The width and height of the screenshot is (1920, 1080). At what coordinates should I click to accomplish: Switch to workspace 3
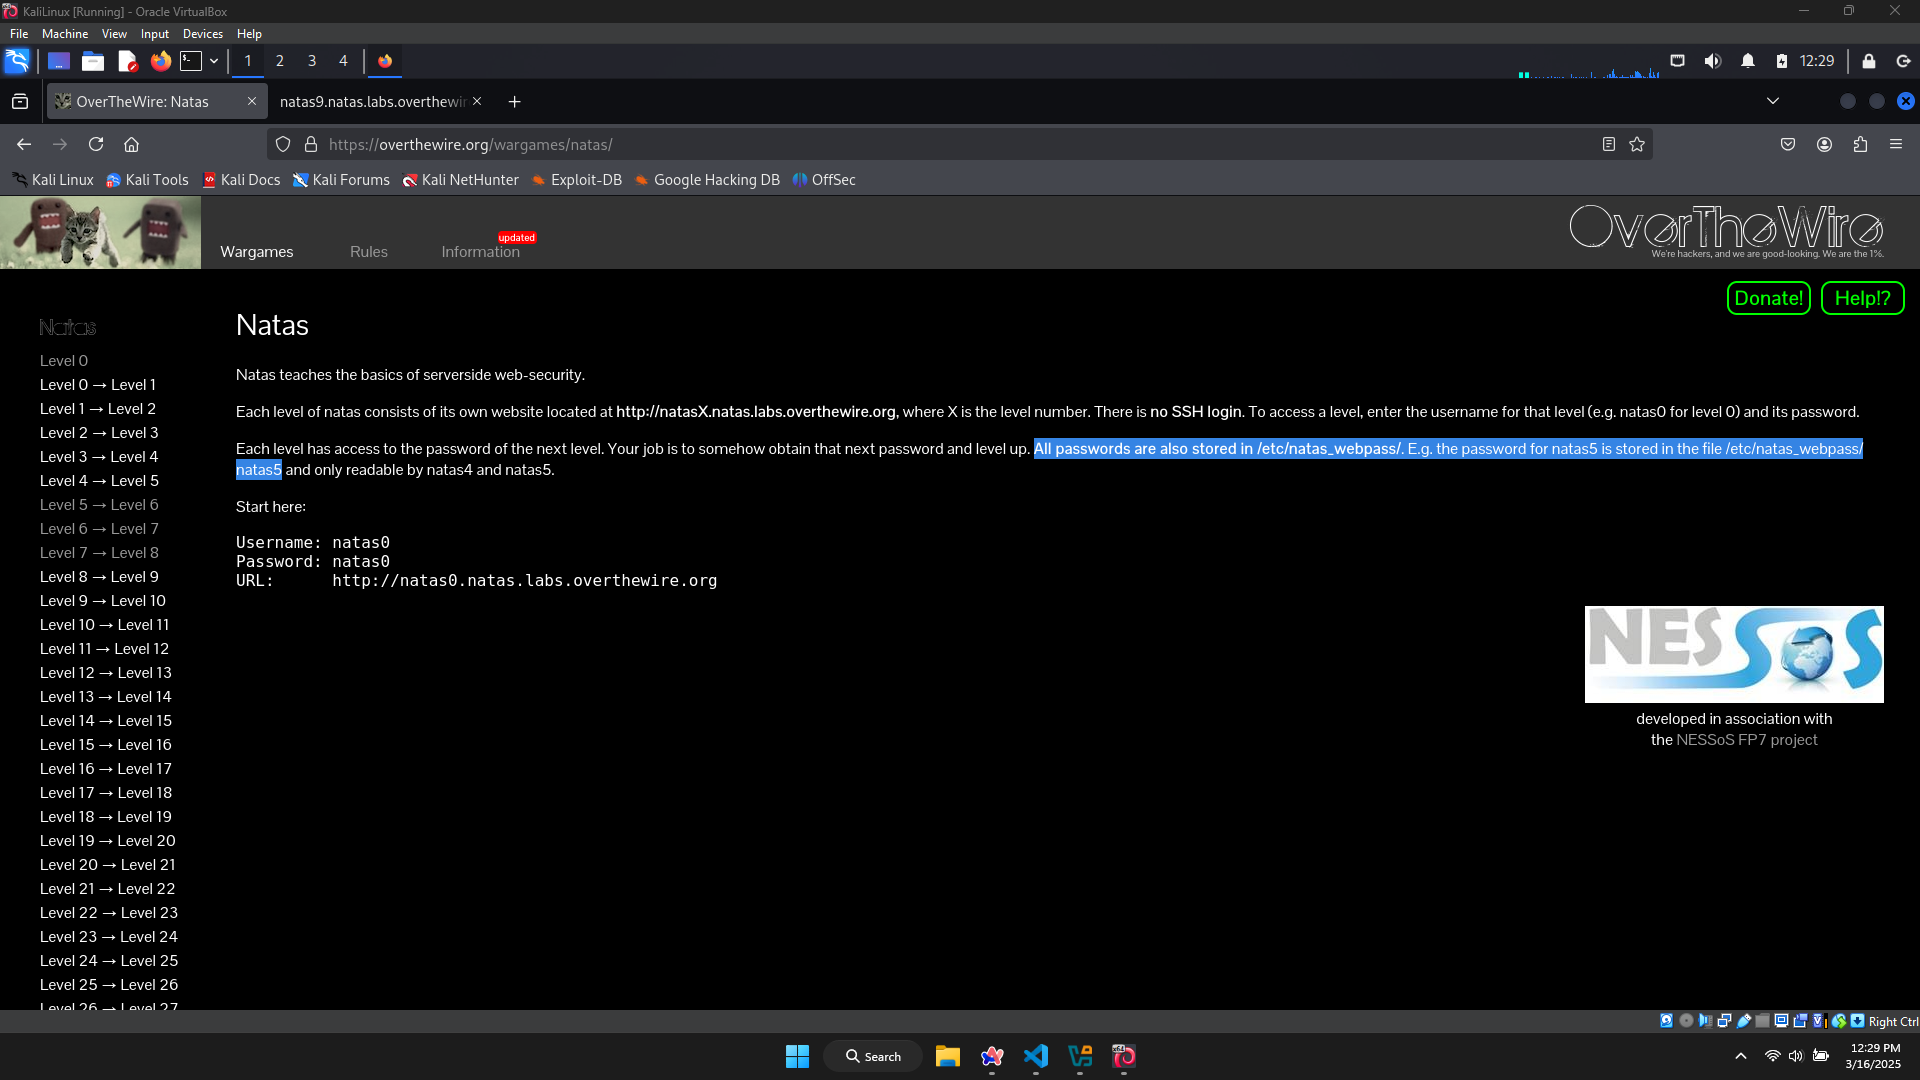click(x=312, y=61)
